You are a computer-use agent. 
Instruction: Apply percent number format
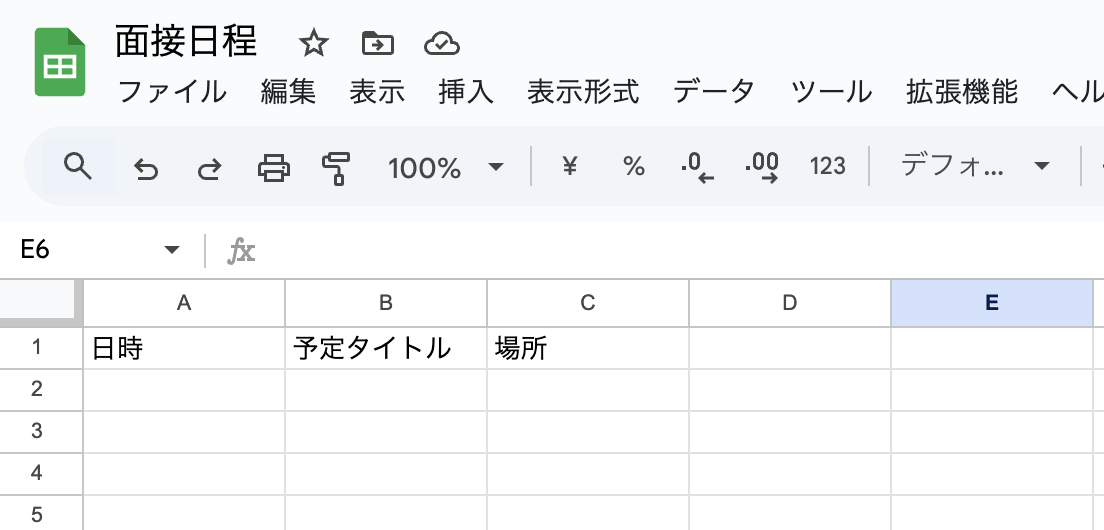[x=634, y=166]
